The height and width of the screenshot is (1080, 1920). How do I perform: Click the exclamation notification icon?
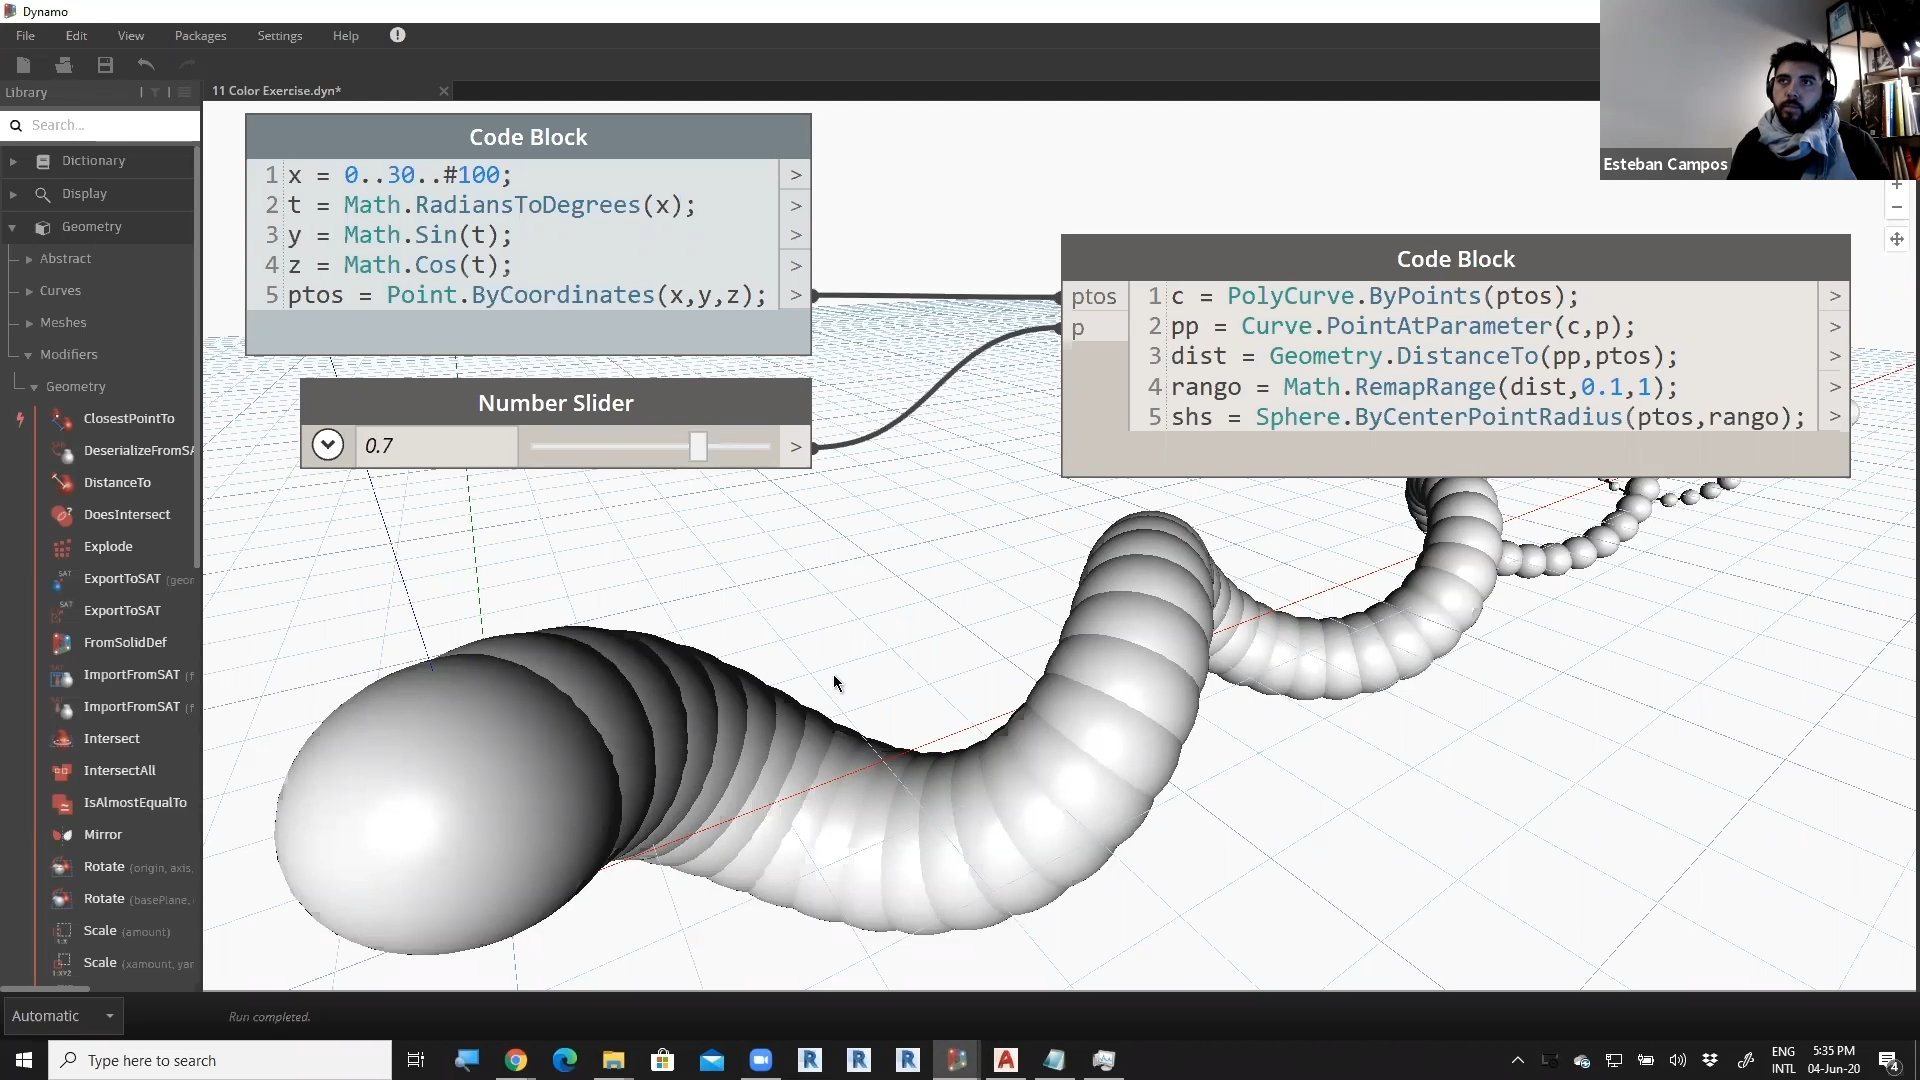(x=397, y=35)
